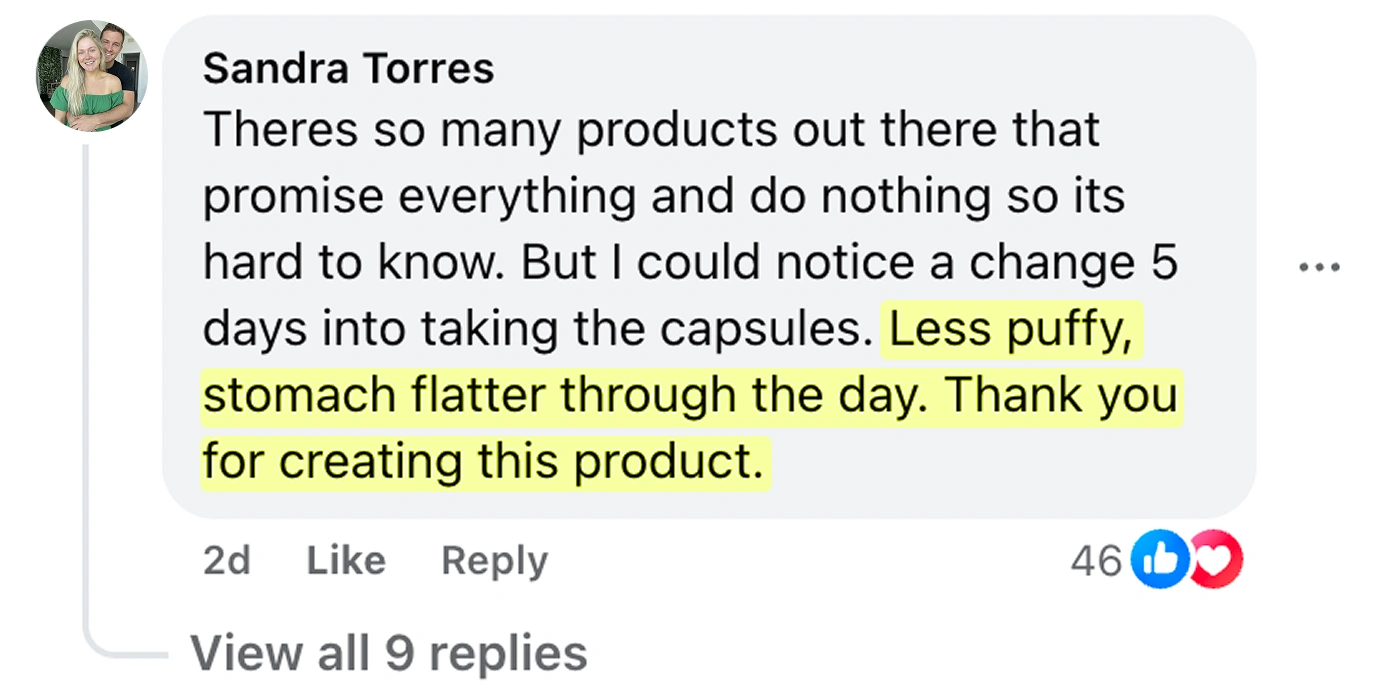1392x700 pixels.
Task: Click the ellipsis to report the comment
Action: 1322,265
